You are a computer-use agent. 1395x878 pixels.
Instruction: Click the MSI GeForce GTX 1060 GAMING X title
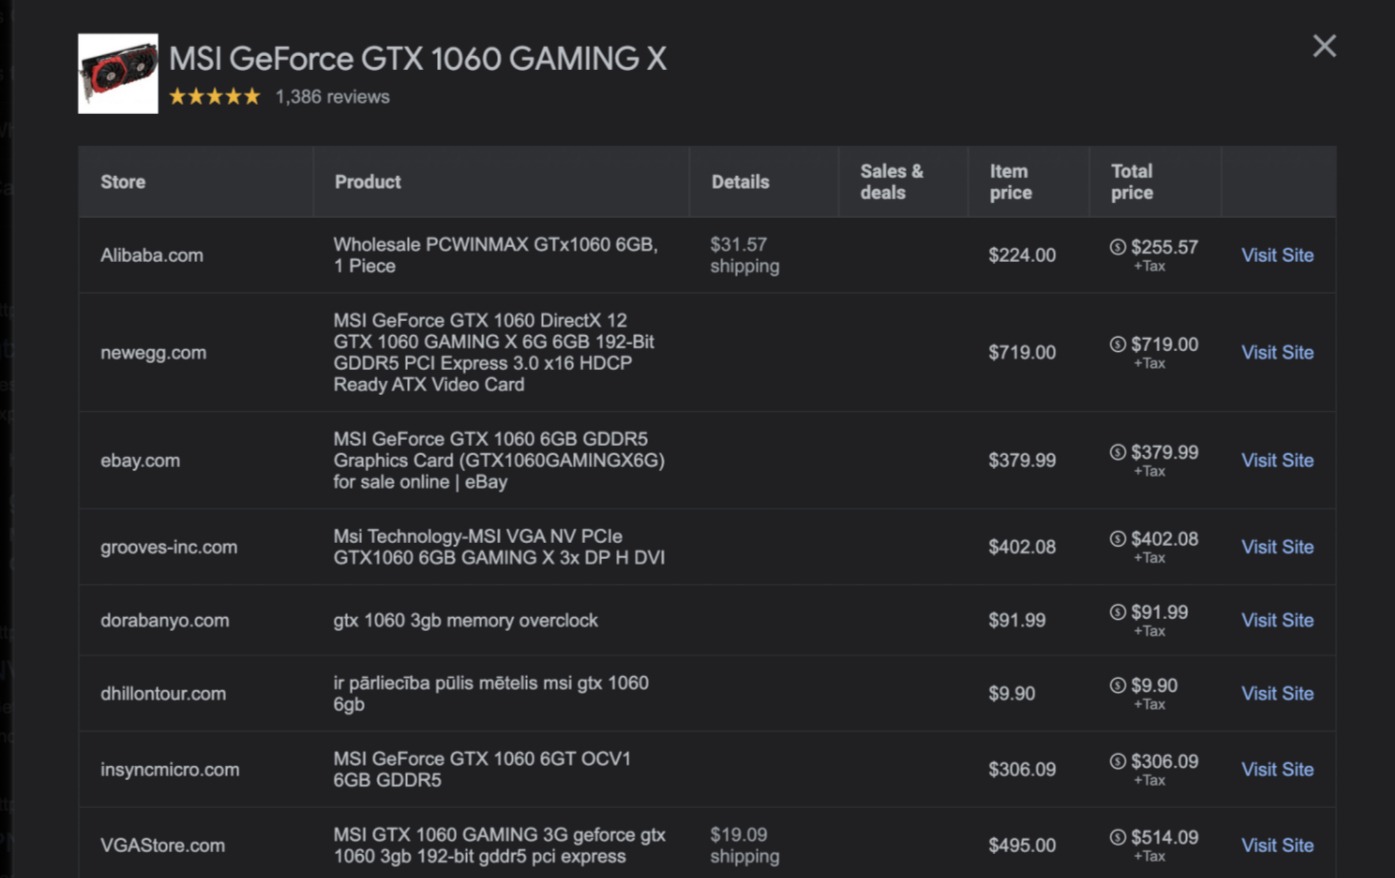(417, 58)
